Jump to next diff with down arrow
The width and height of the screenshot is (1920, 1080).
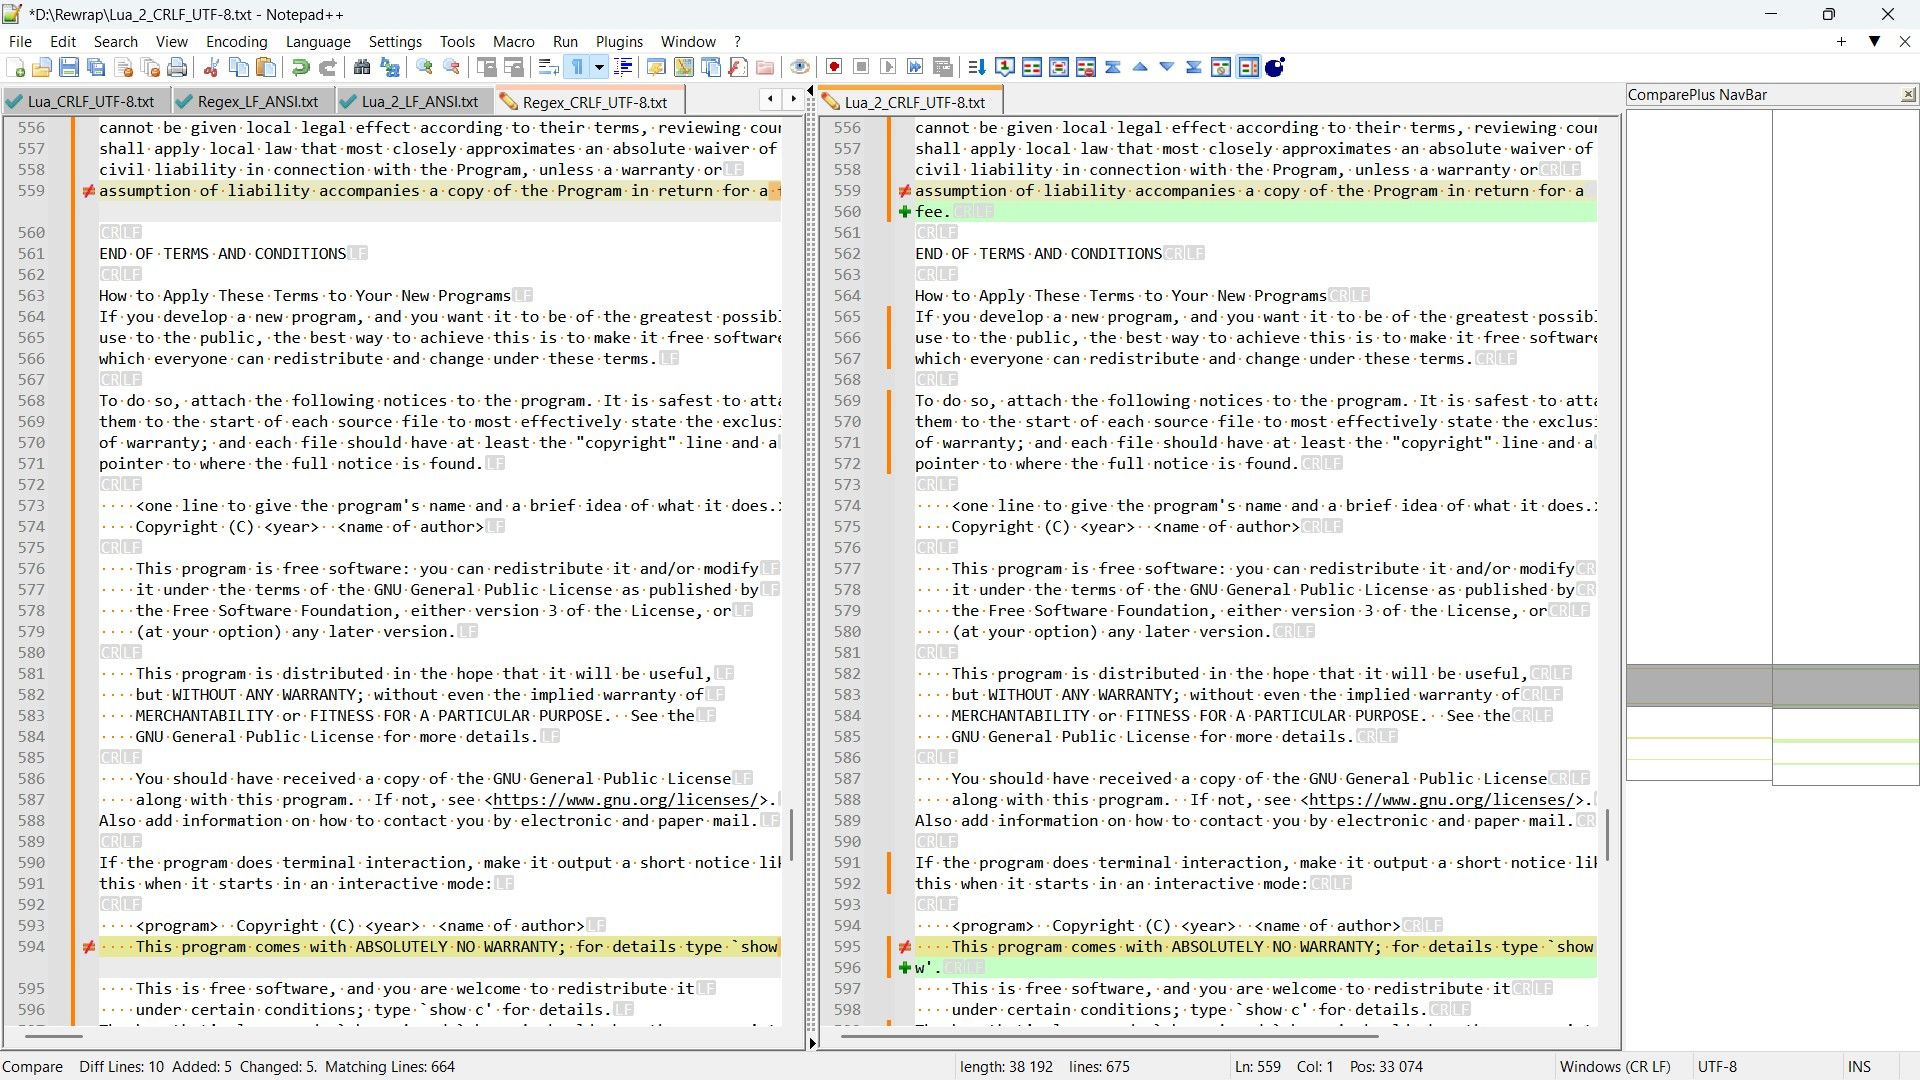pyautogui.click(x=1167, y=67)
